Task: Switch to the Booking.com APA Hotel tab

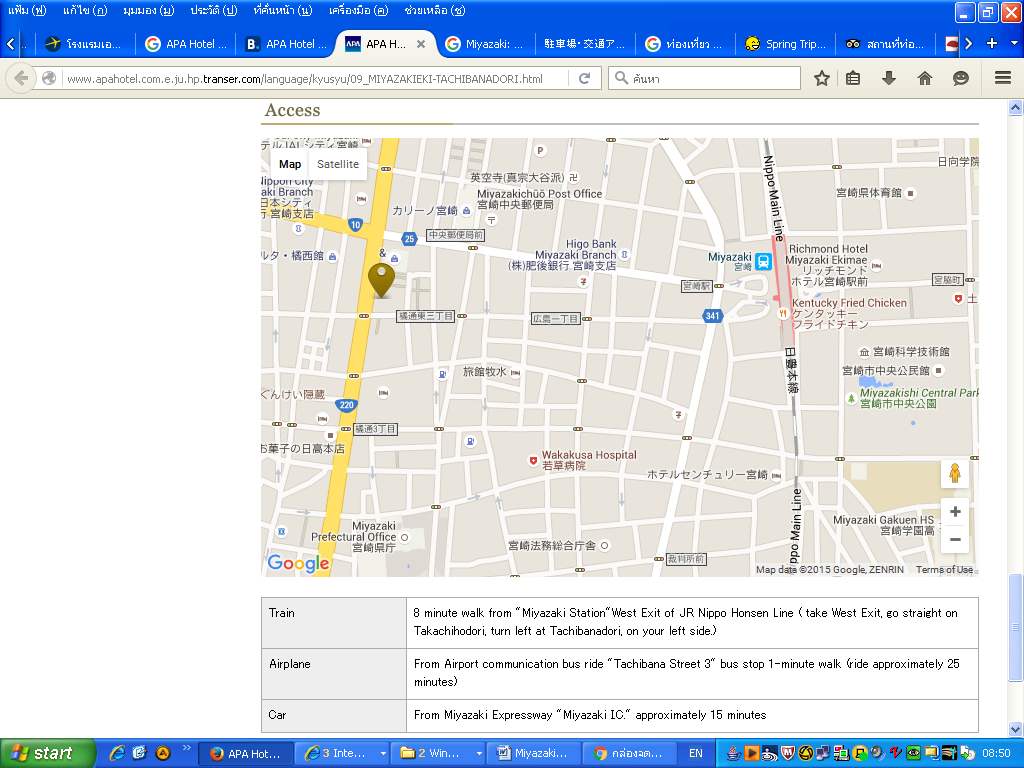Action: click(286, 44)
